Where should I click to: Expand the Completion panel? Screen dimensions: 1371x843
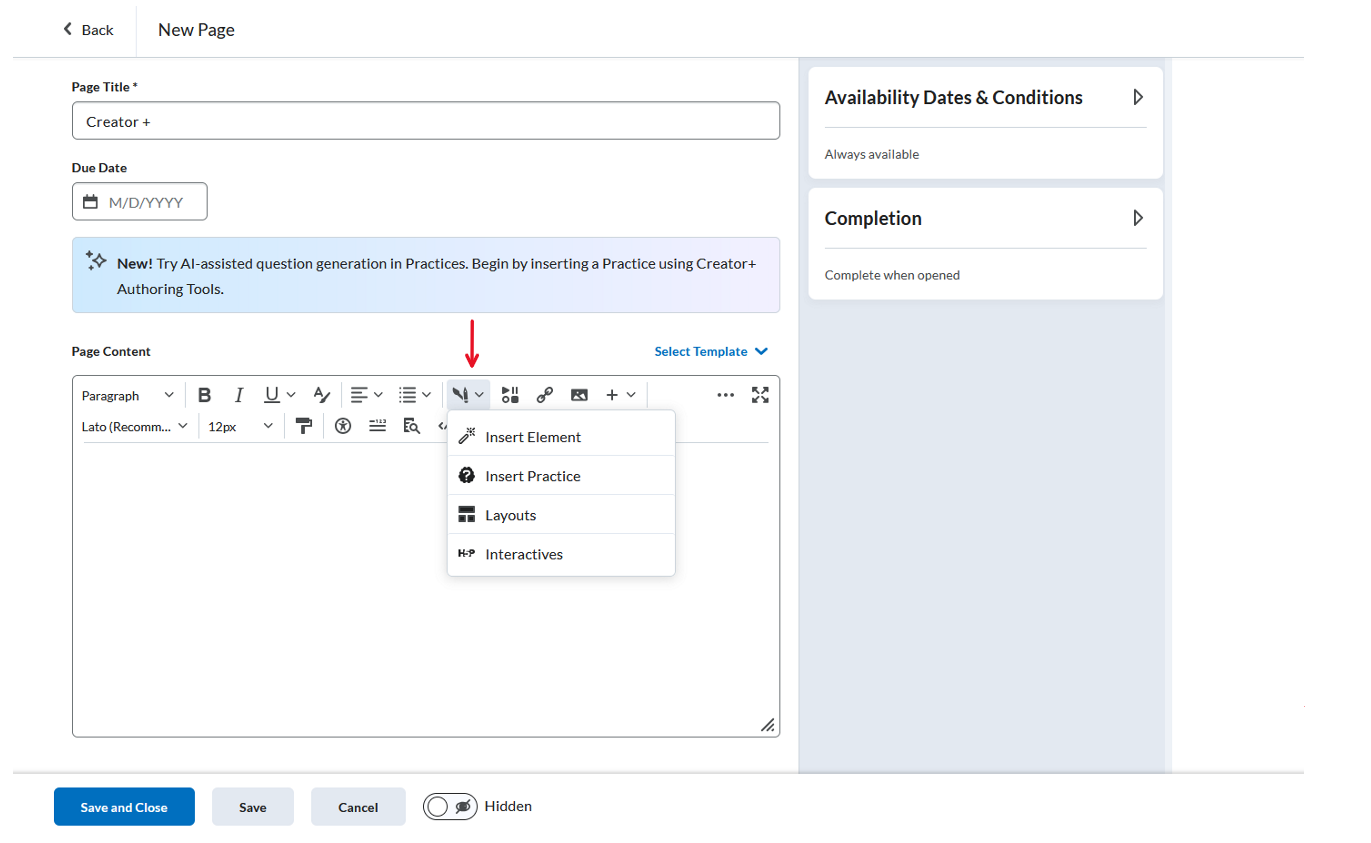[x=1137, y=218]
